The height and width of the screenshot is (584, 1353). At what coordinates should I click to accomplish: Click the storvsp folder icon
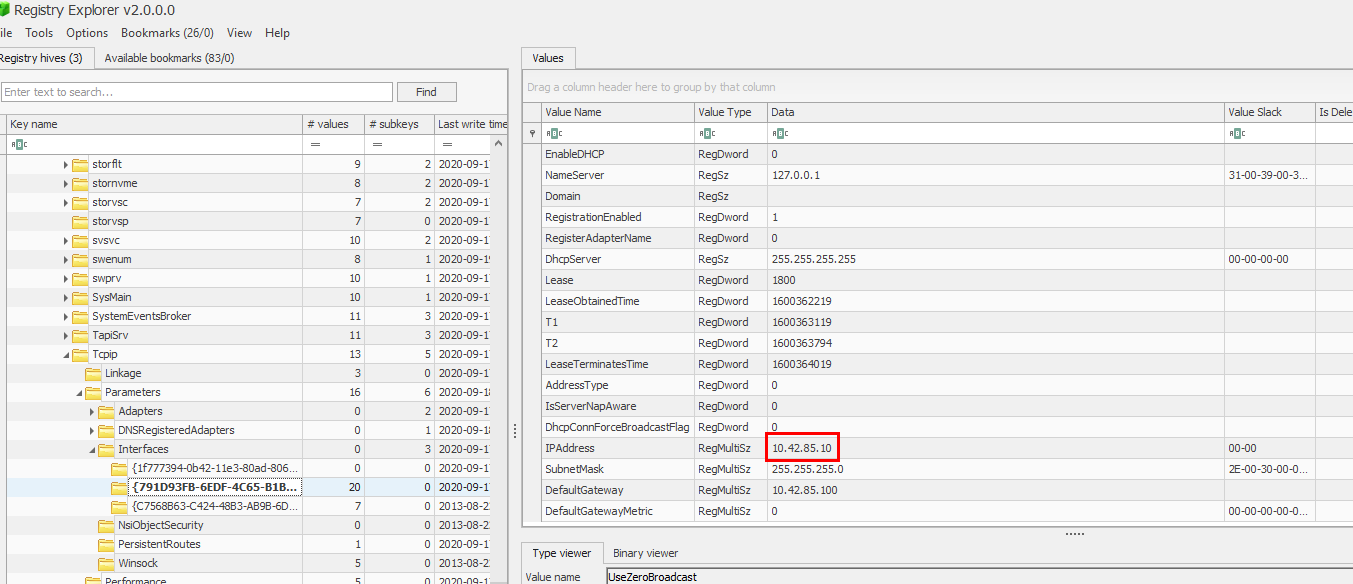[80, 221]
